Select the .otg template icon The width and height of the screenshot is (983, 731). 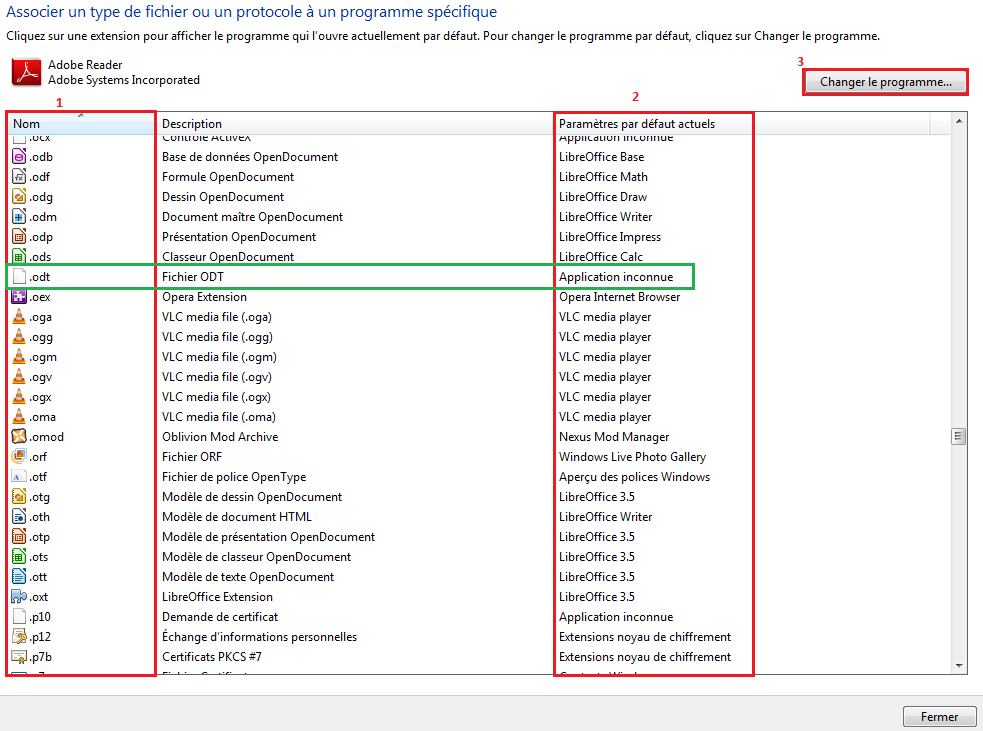pyautogui.click(x=19, y=497)
